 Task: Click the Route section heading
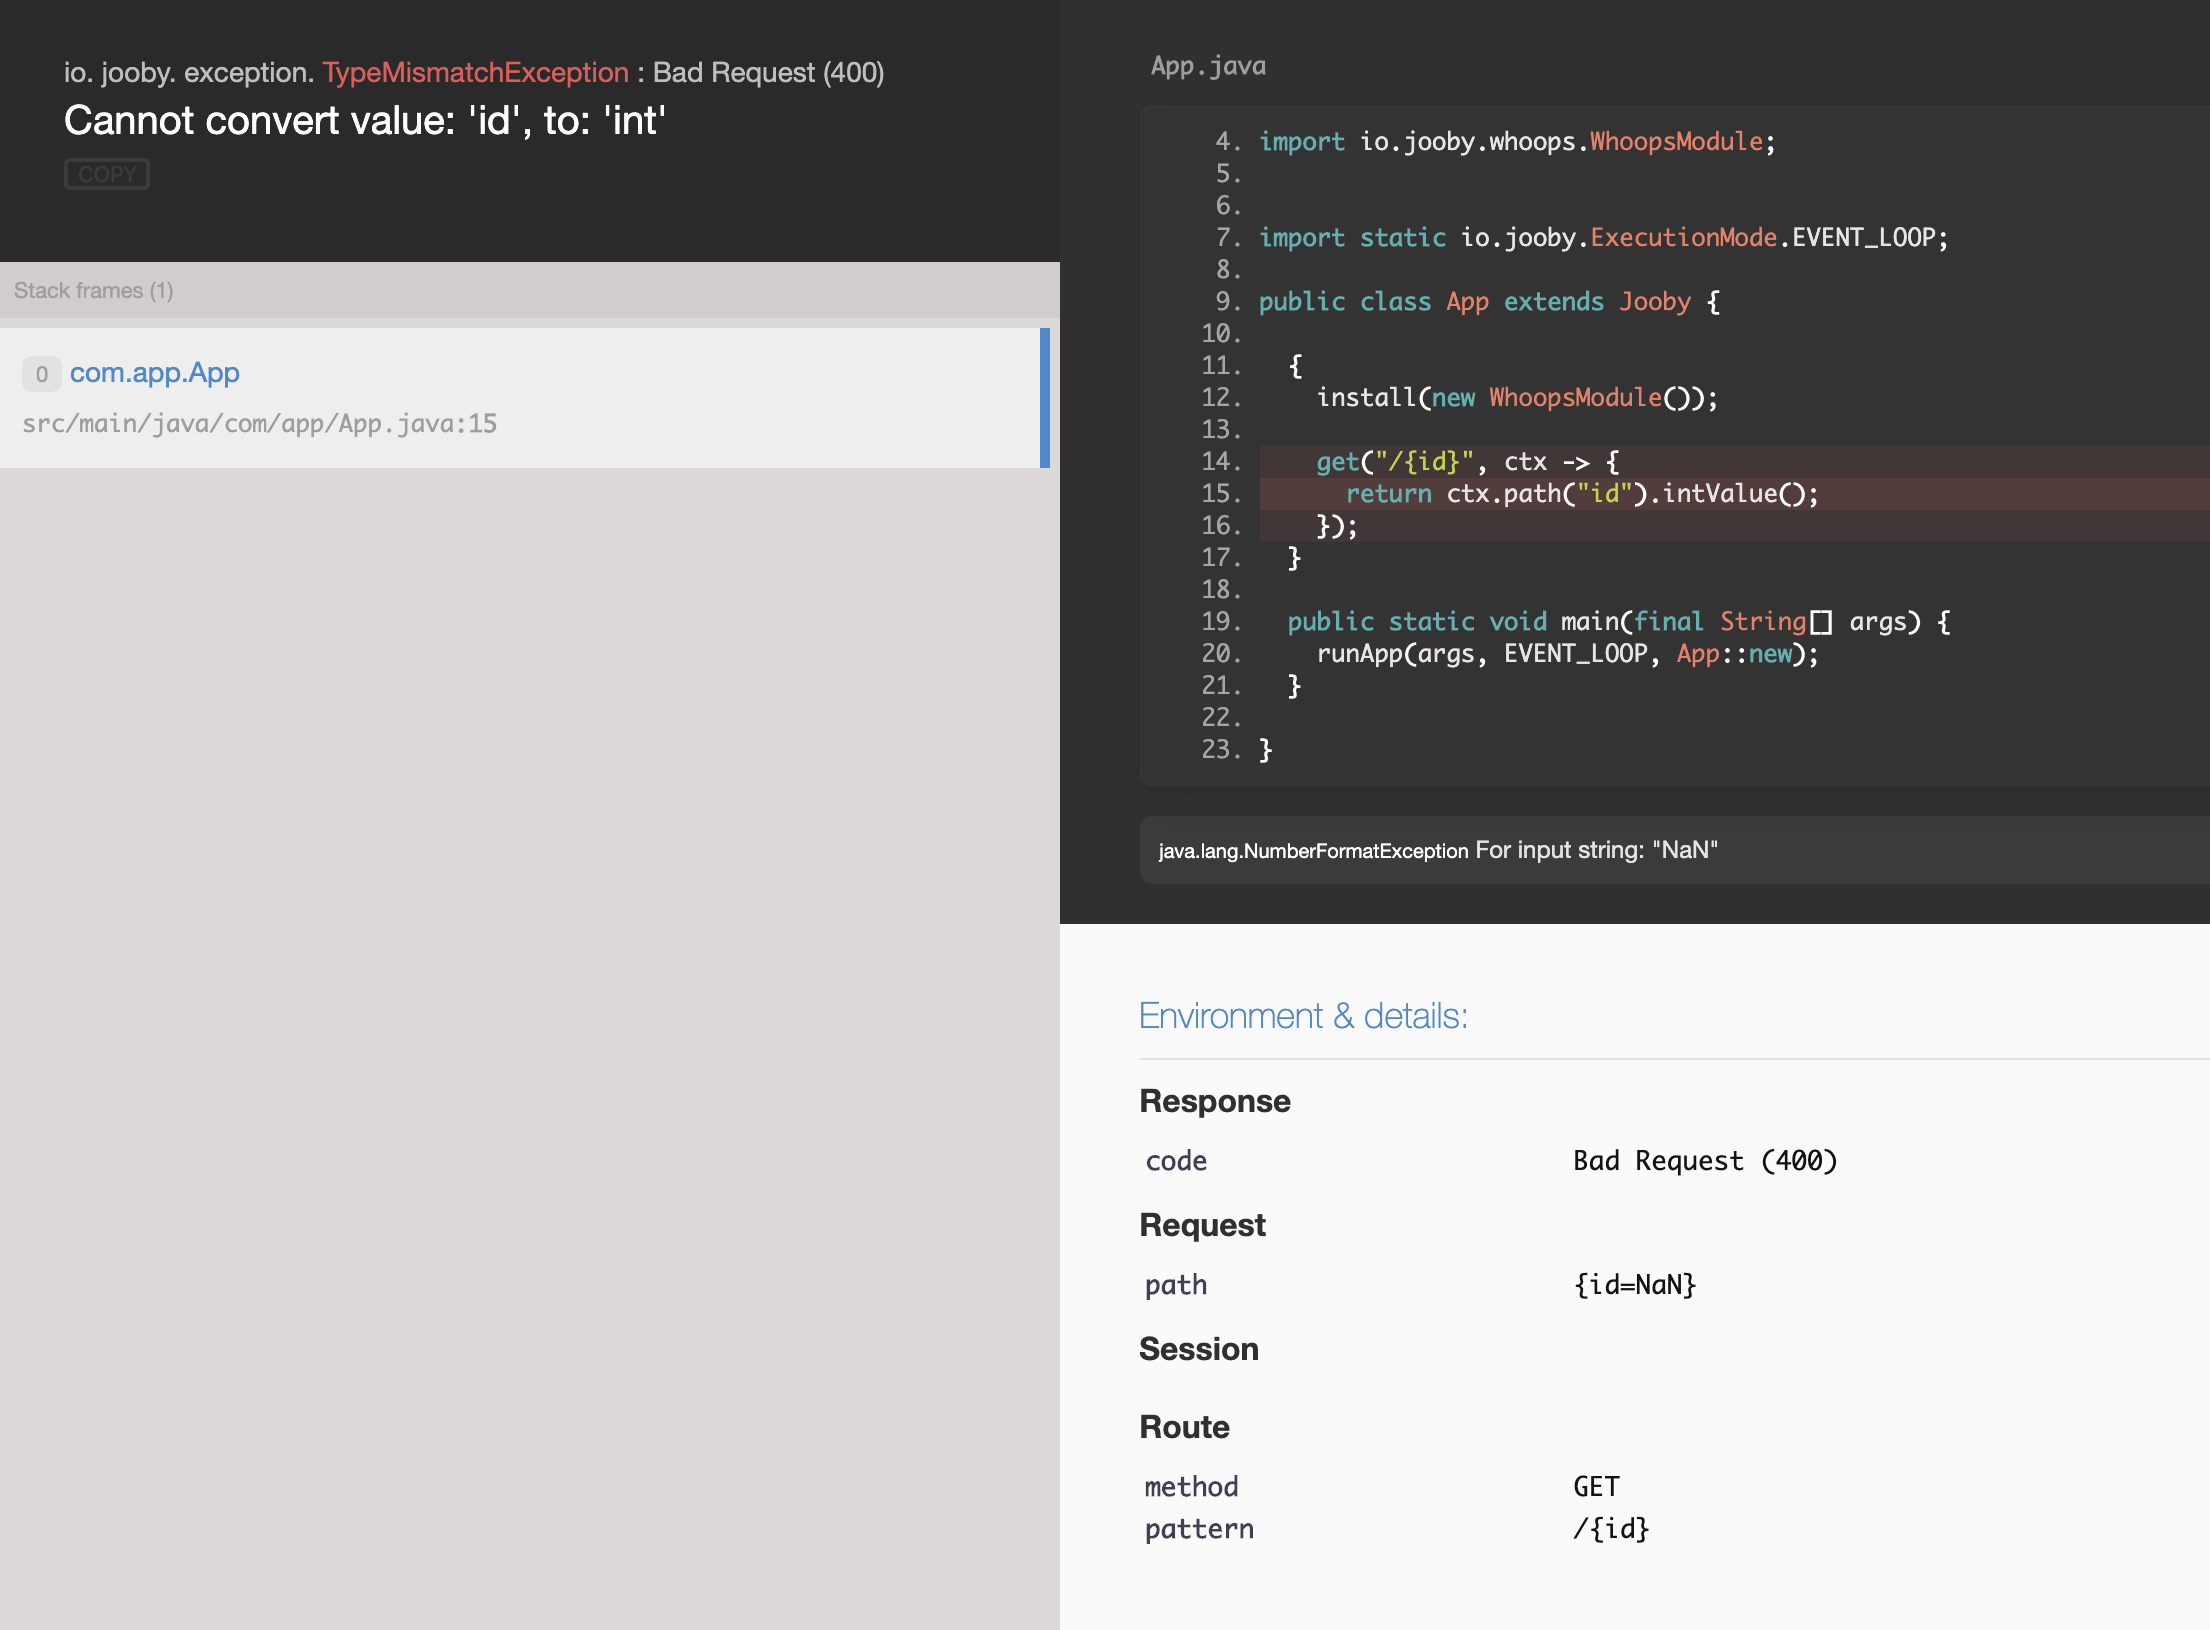pyautogui.click(x=1184, y=1427)
